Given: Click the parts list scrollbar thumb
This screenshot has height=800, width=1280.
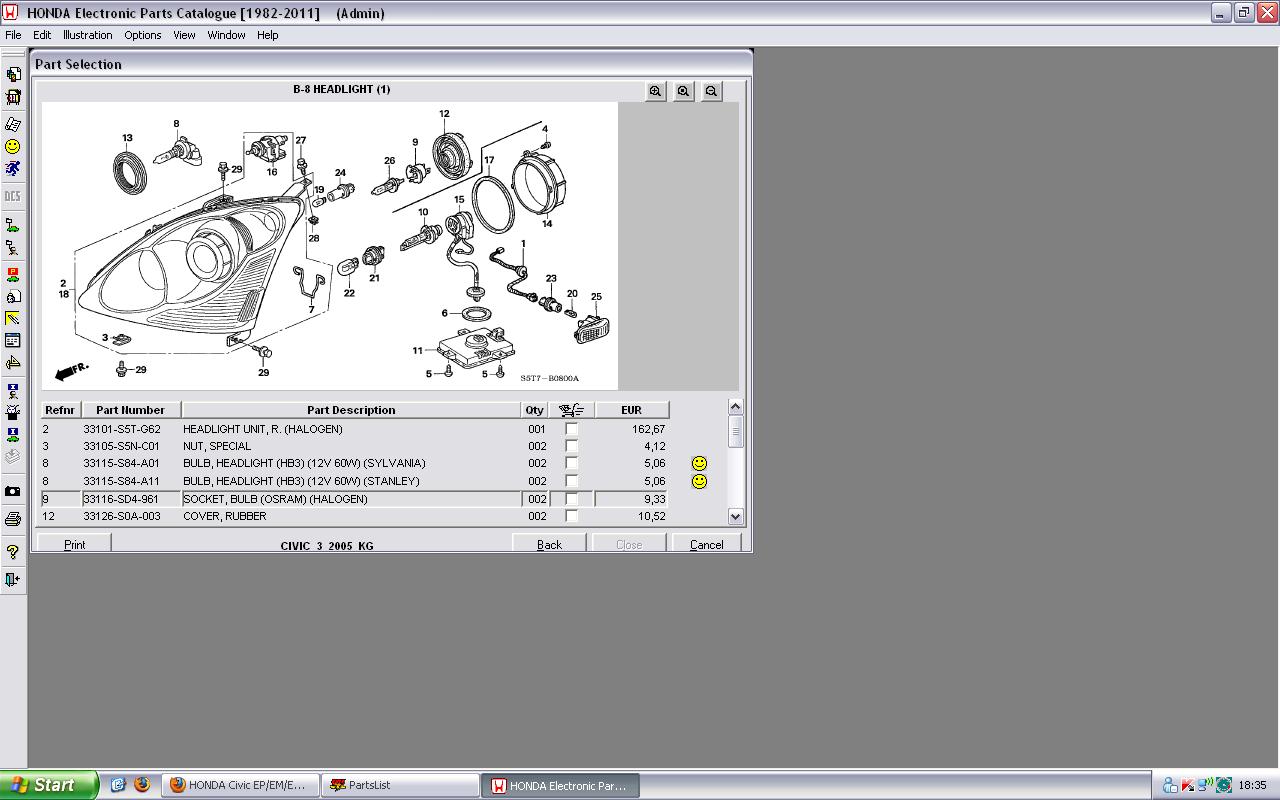Looking at the screenshot, I should tap(736, 431).
